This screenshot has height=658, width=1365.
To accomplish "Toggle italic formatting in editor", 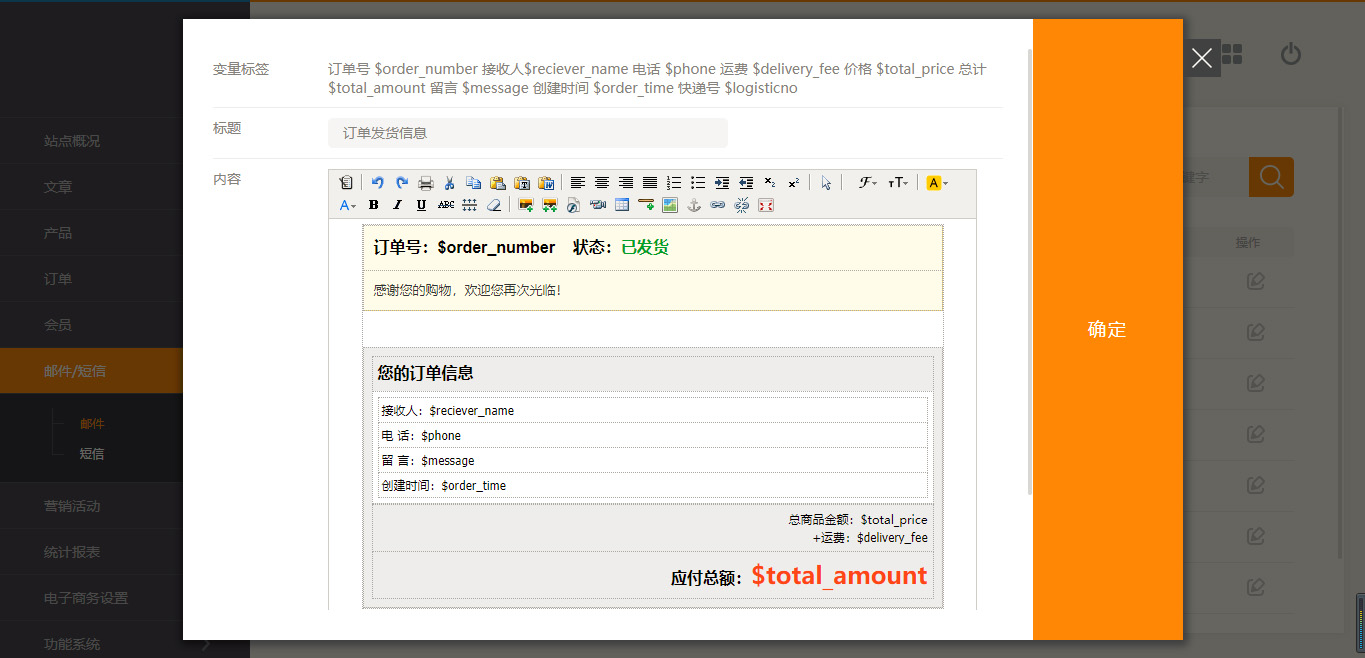I will (397, 205).
